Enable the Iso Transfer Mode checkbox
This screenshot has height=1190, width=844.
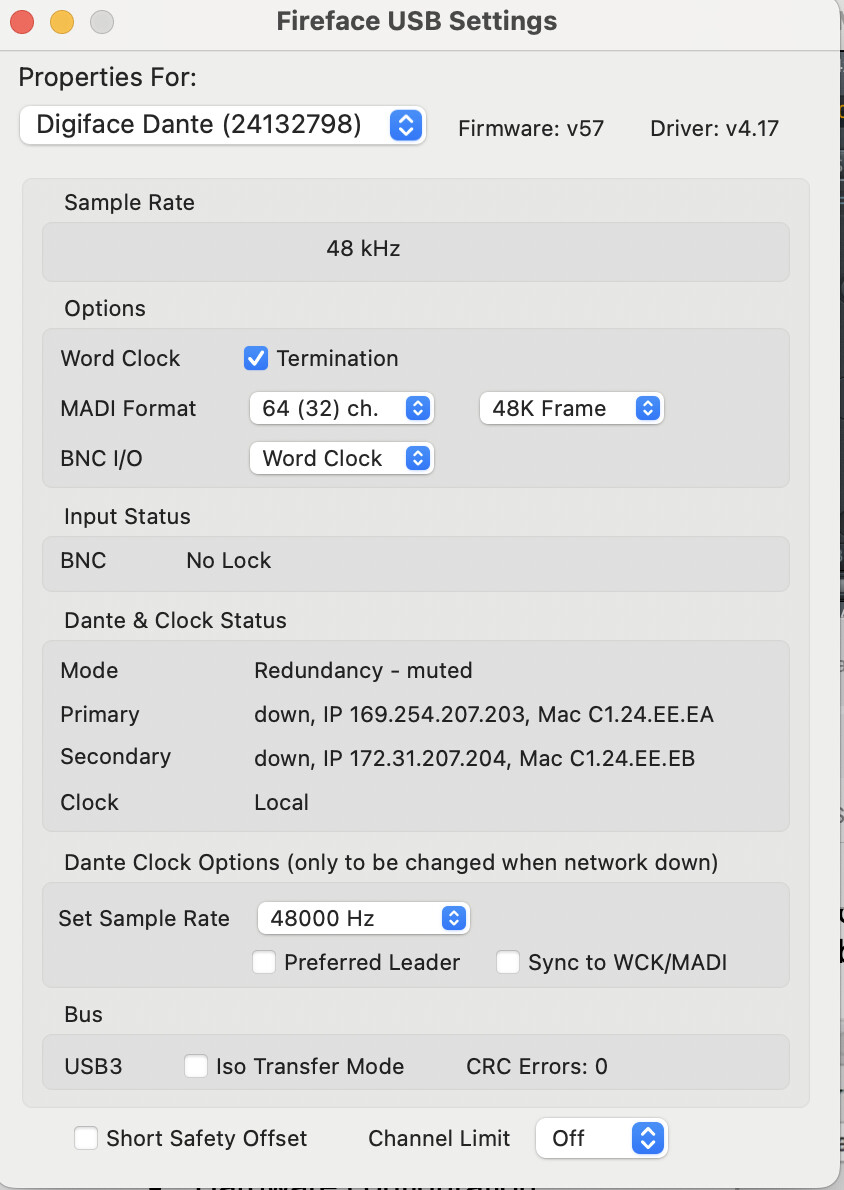tap(196, 1066)
